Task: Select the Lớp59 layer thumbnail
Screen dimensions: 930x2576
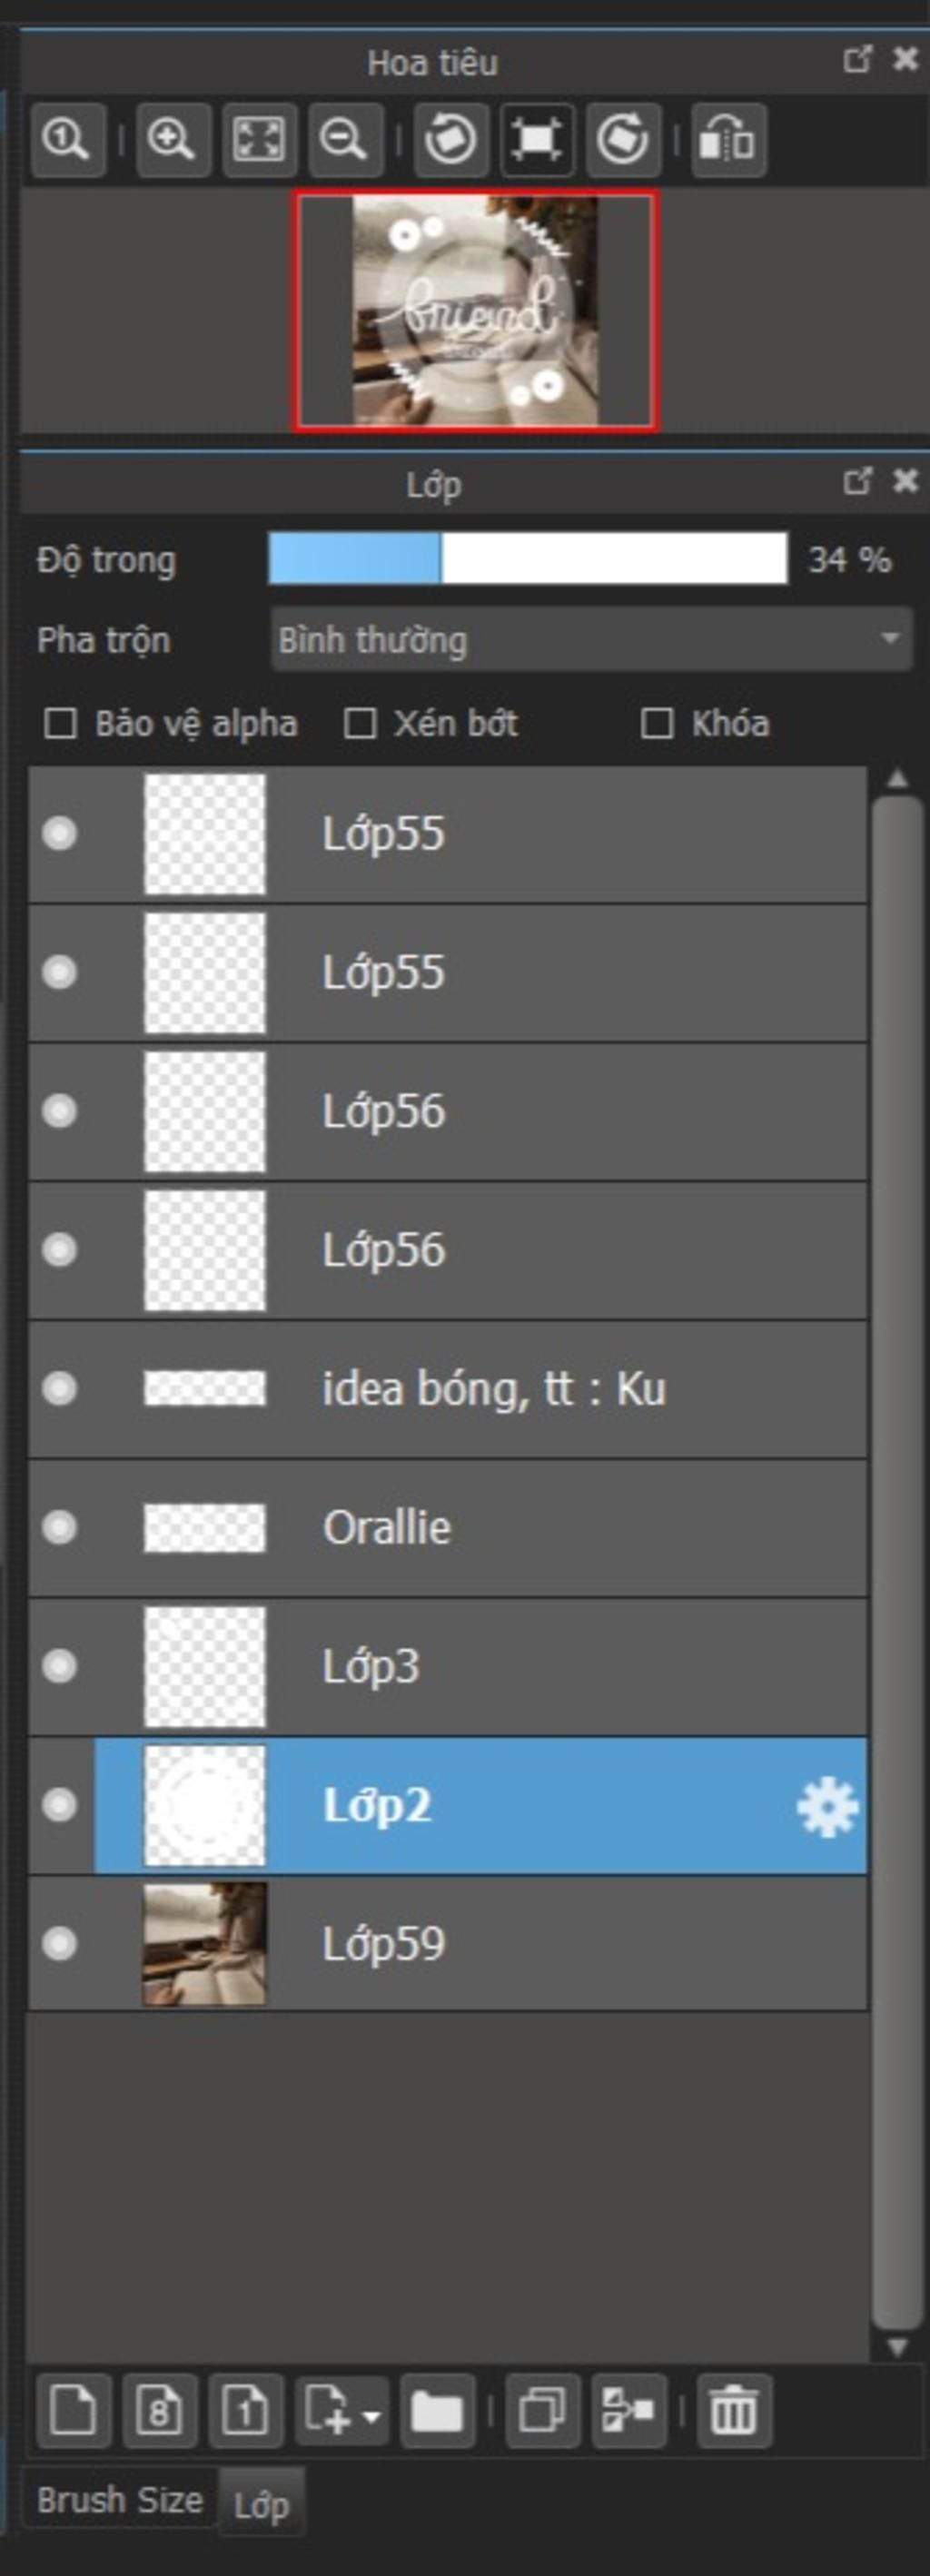Action: click(205, 1943)
